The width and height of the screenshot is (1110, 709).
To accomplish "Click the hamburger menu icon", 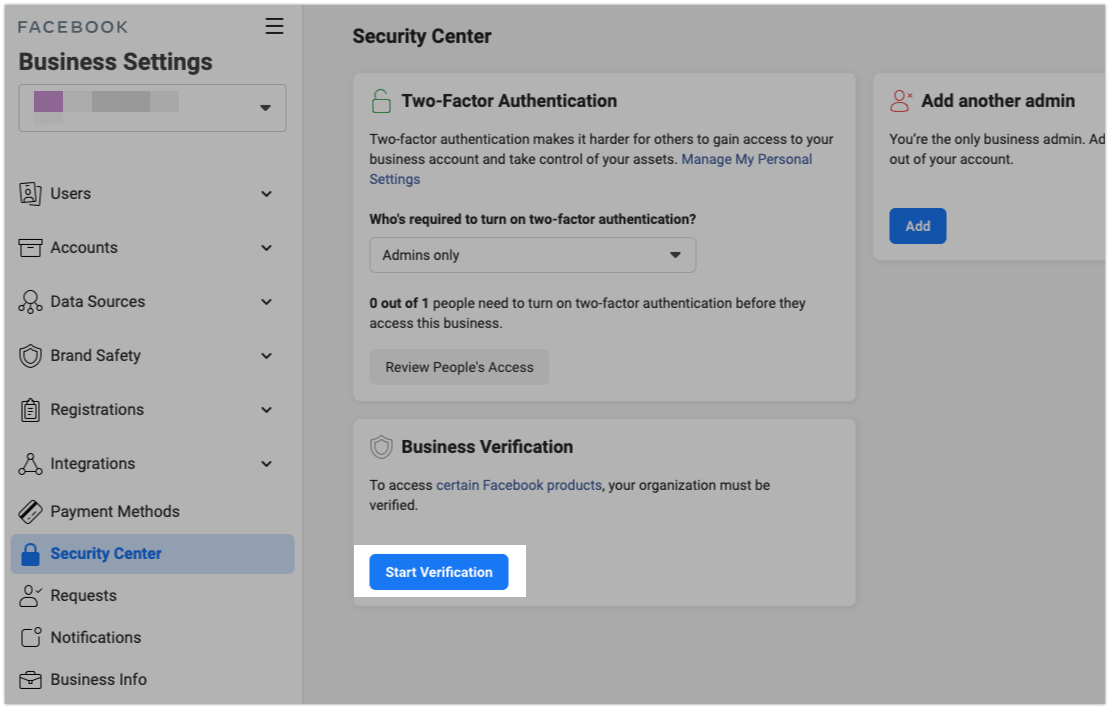I will tap(274, 27).
